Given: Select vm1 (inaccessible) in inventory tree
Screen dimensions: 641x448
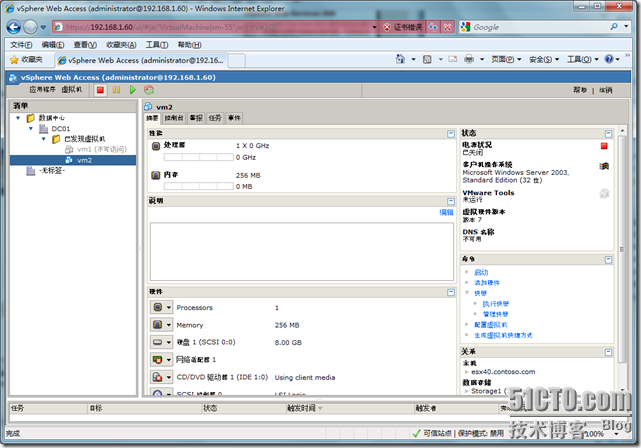Looking at the screenshot, I should 102,149.
